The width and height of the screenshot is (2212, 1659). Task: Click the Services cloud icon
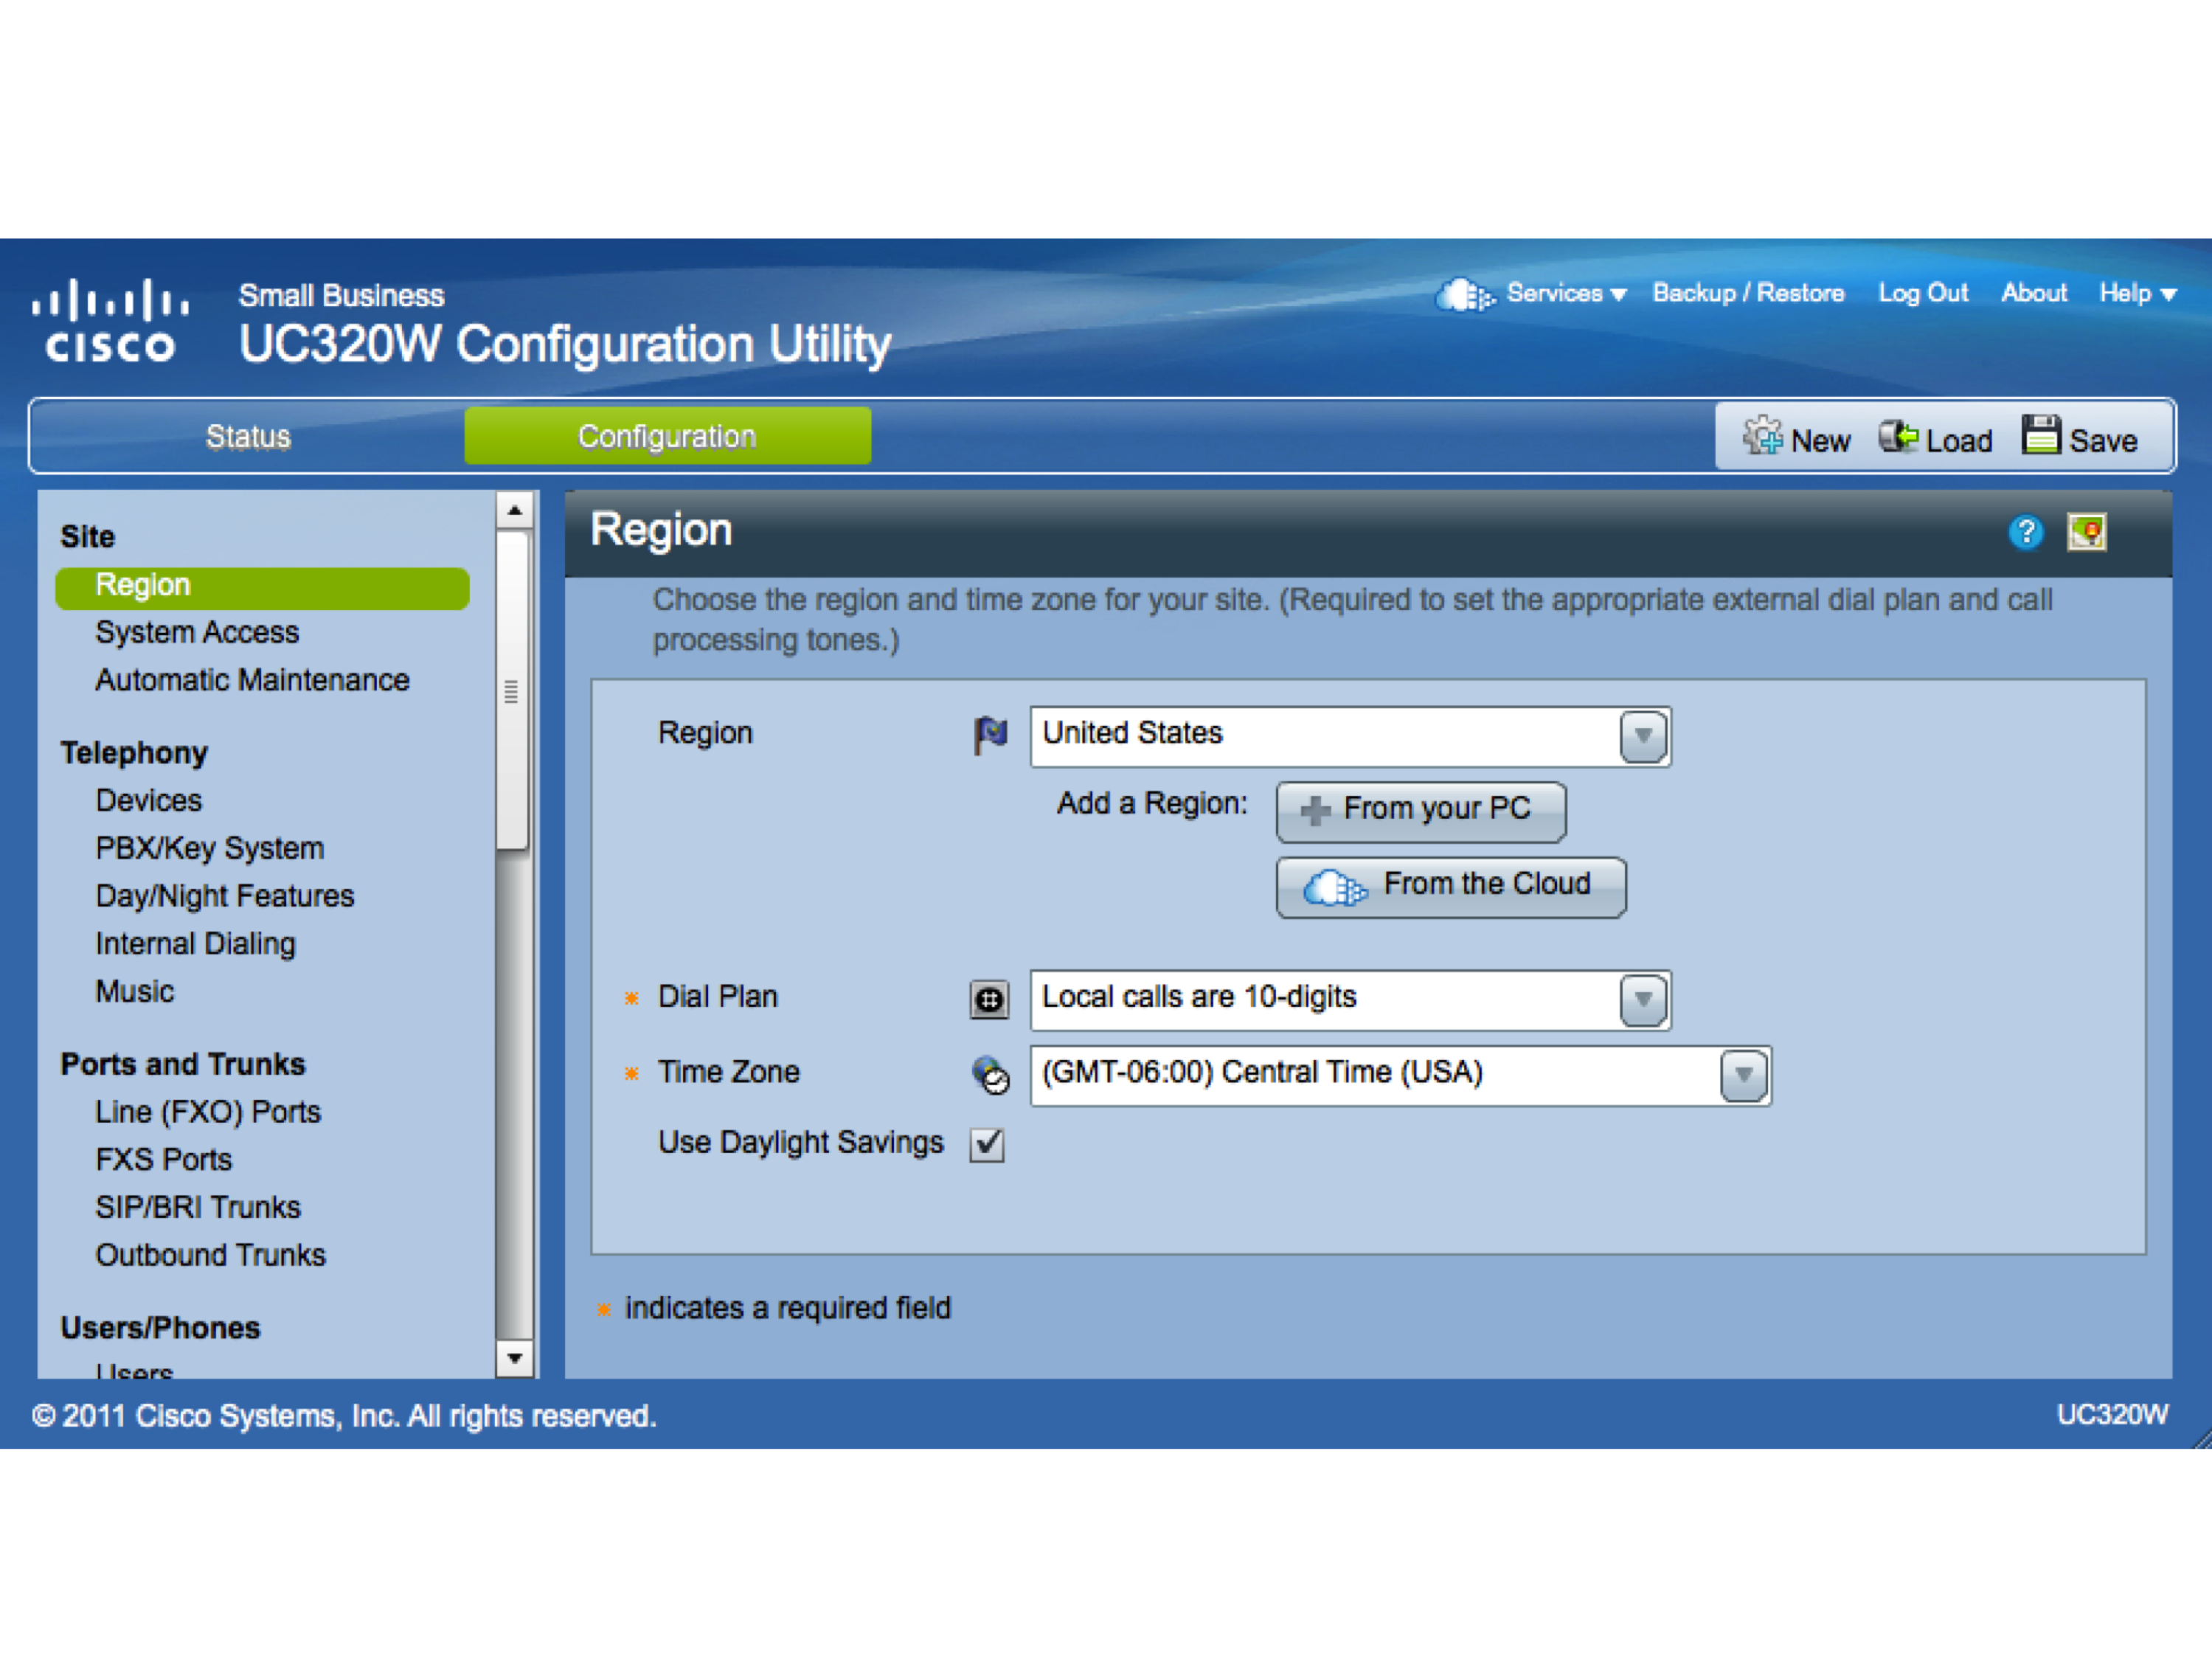1465,294
